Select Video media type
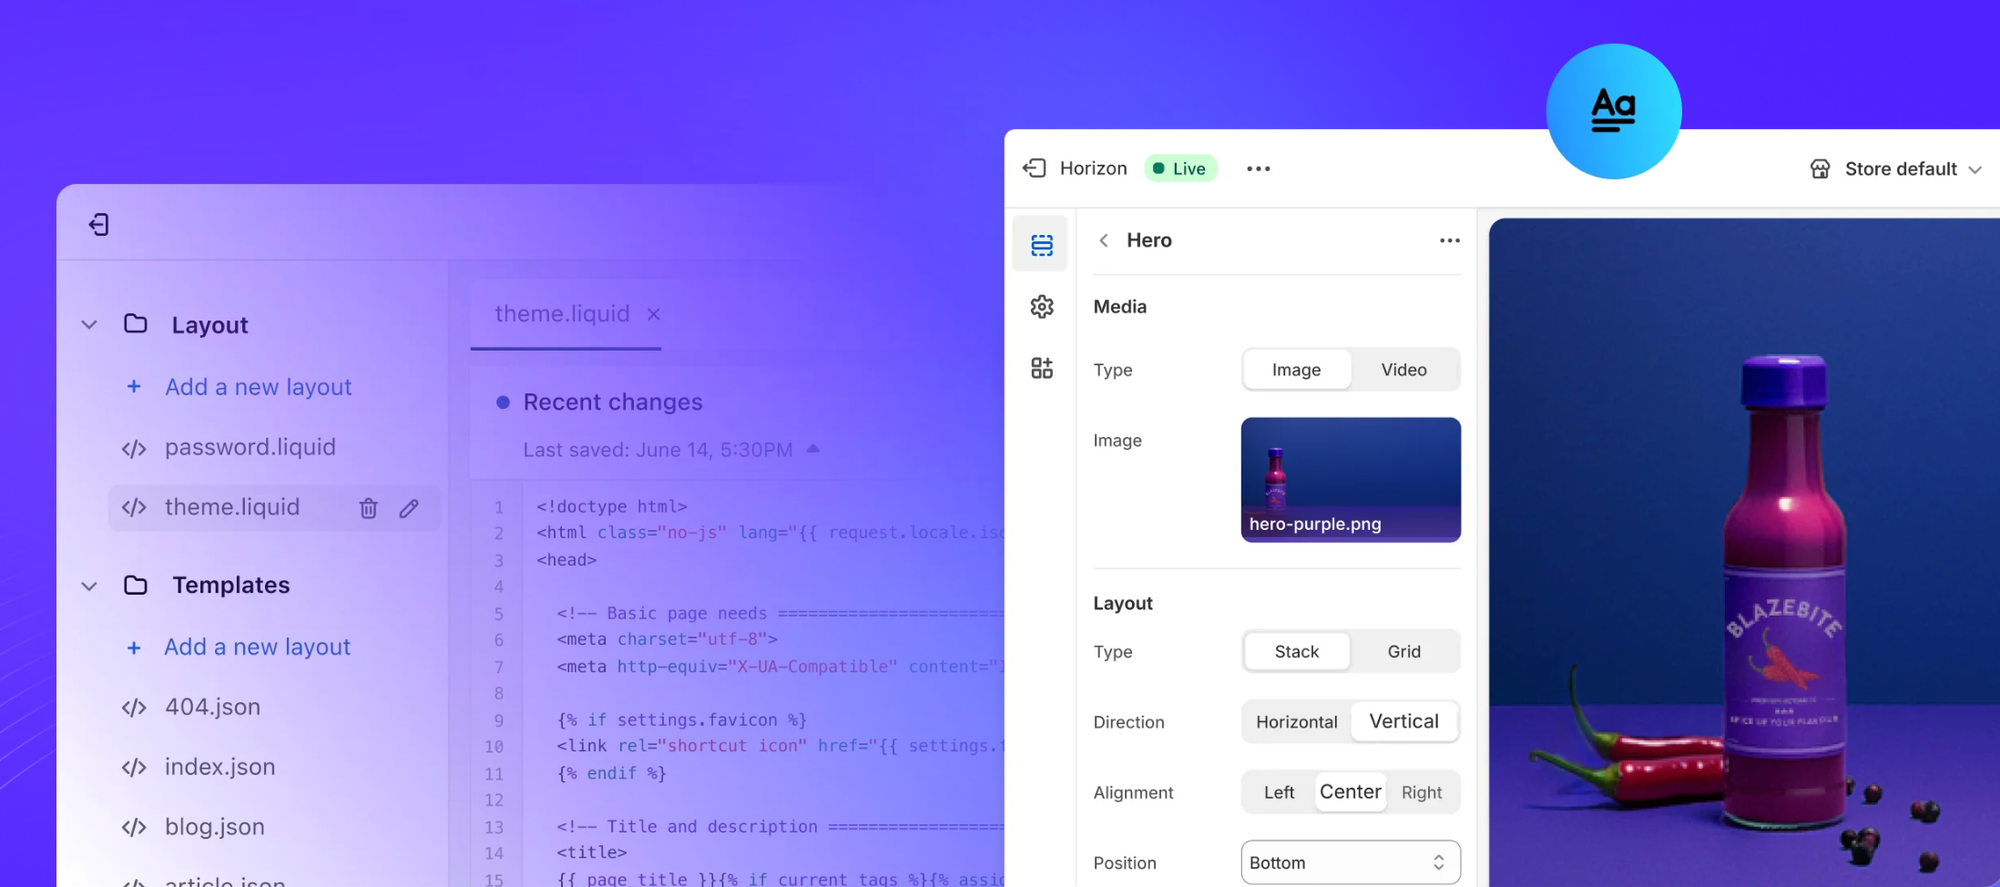Image resolution: width=2000 pixels, height=887 pixels. click(x=1404, y=370)
